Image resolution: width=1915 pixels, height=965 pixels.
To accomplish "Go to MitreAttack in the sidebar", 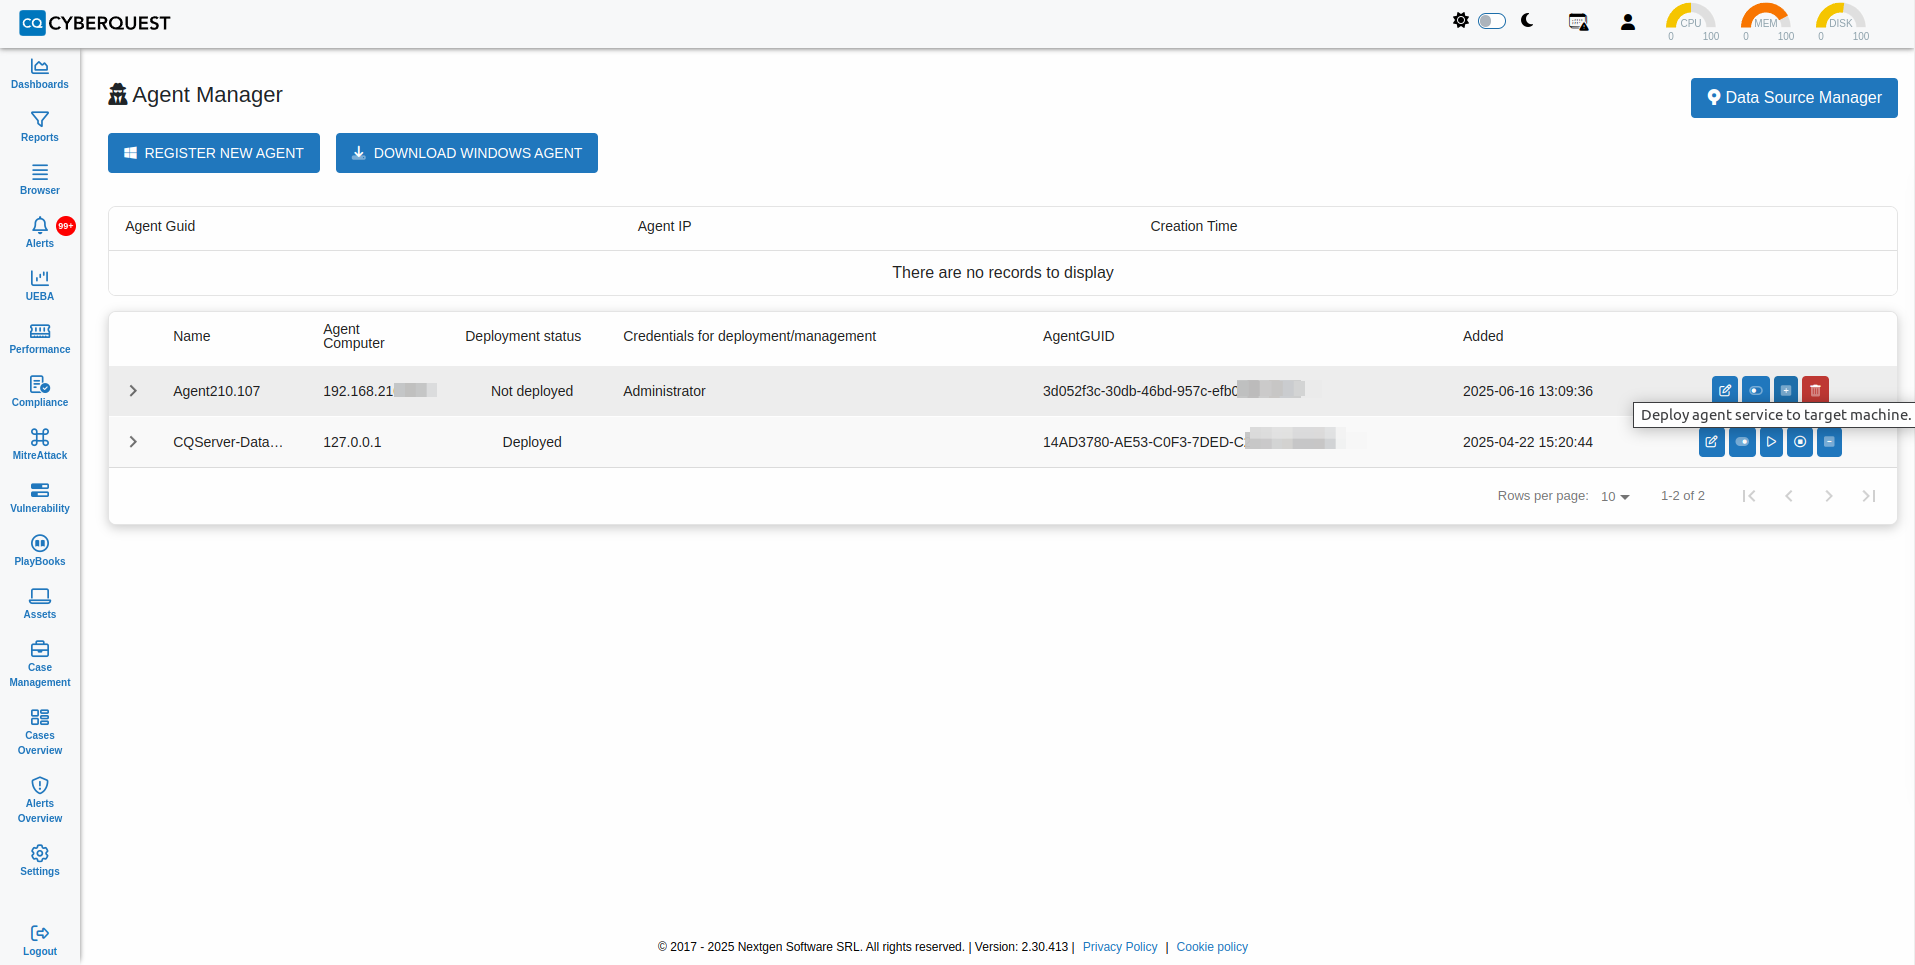I will [40, 444].
